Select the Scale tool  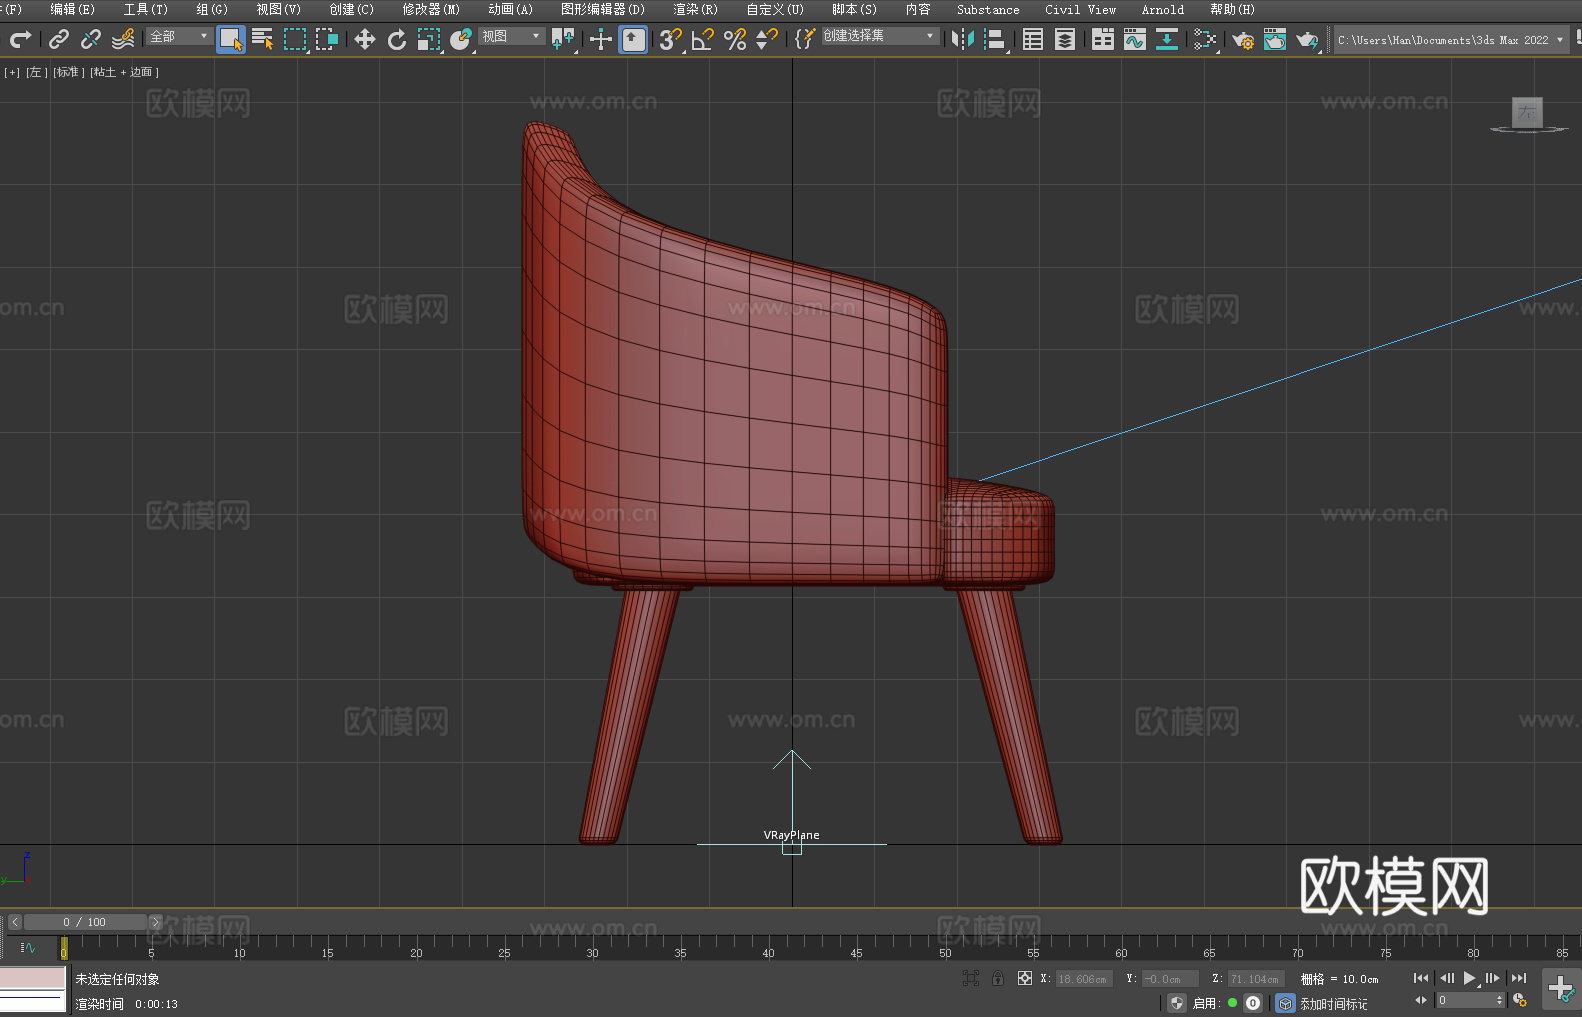pyautogui.click(x=429, y=39)
